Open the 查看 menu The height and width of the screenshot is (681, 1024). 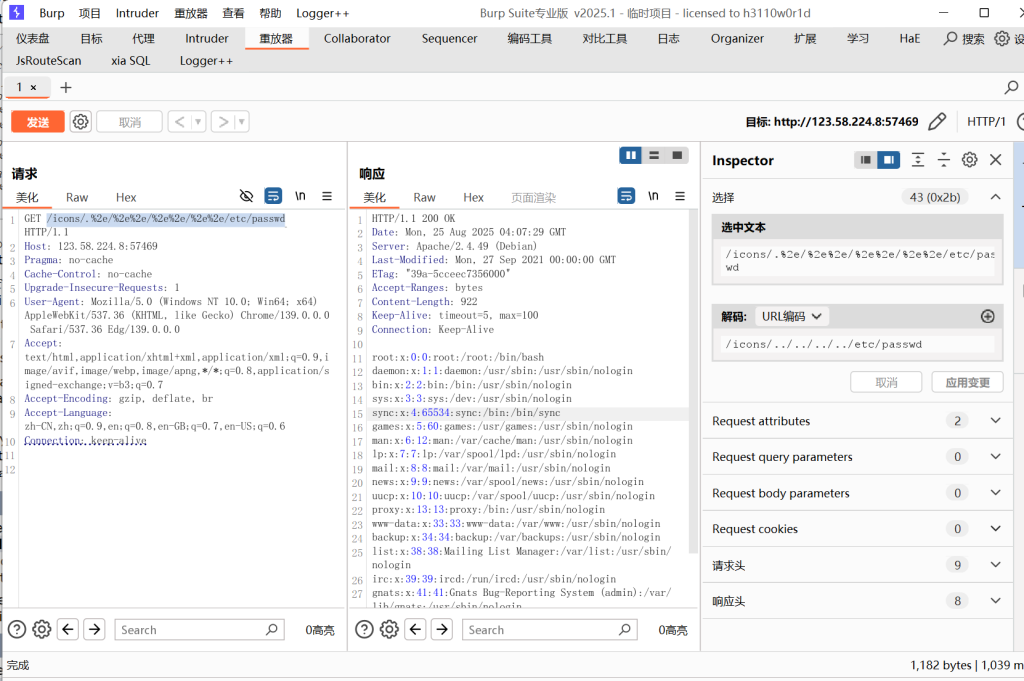pos(233,13)
